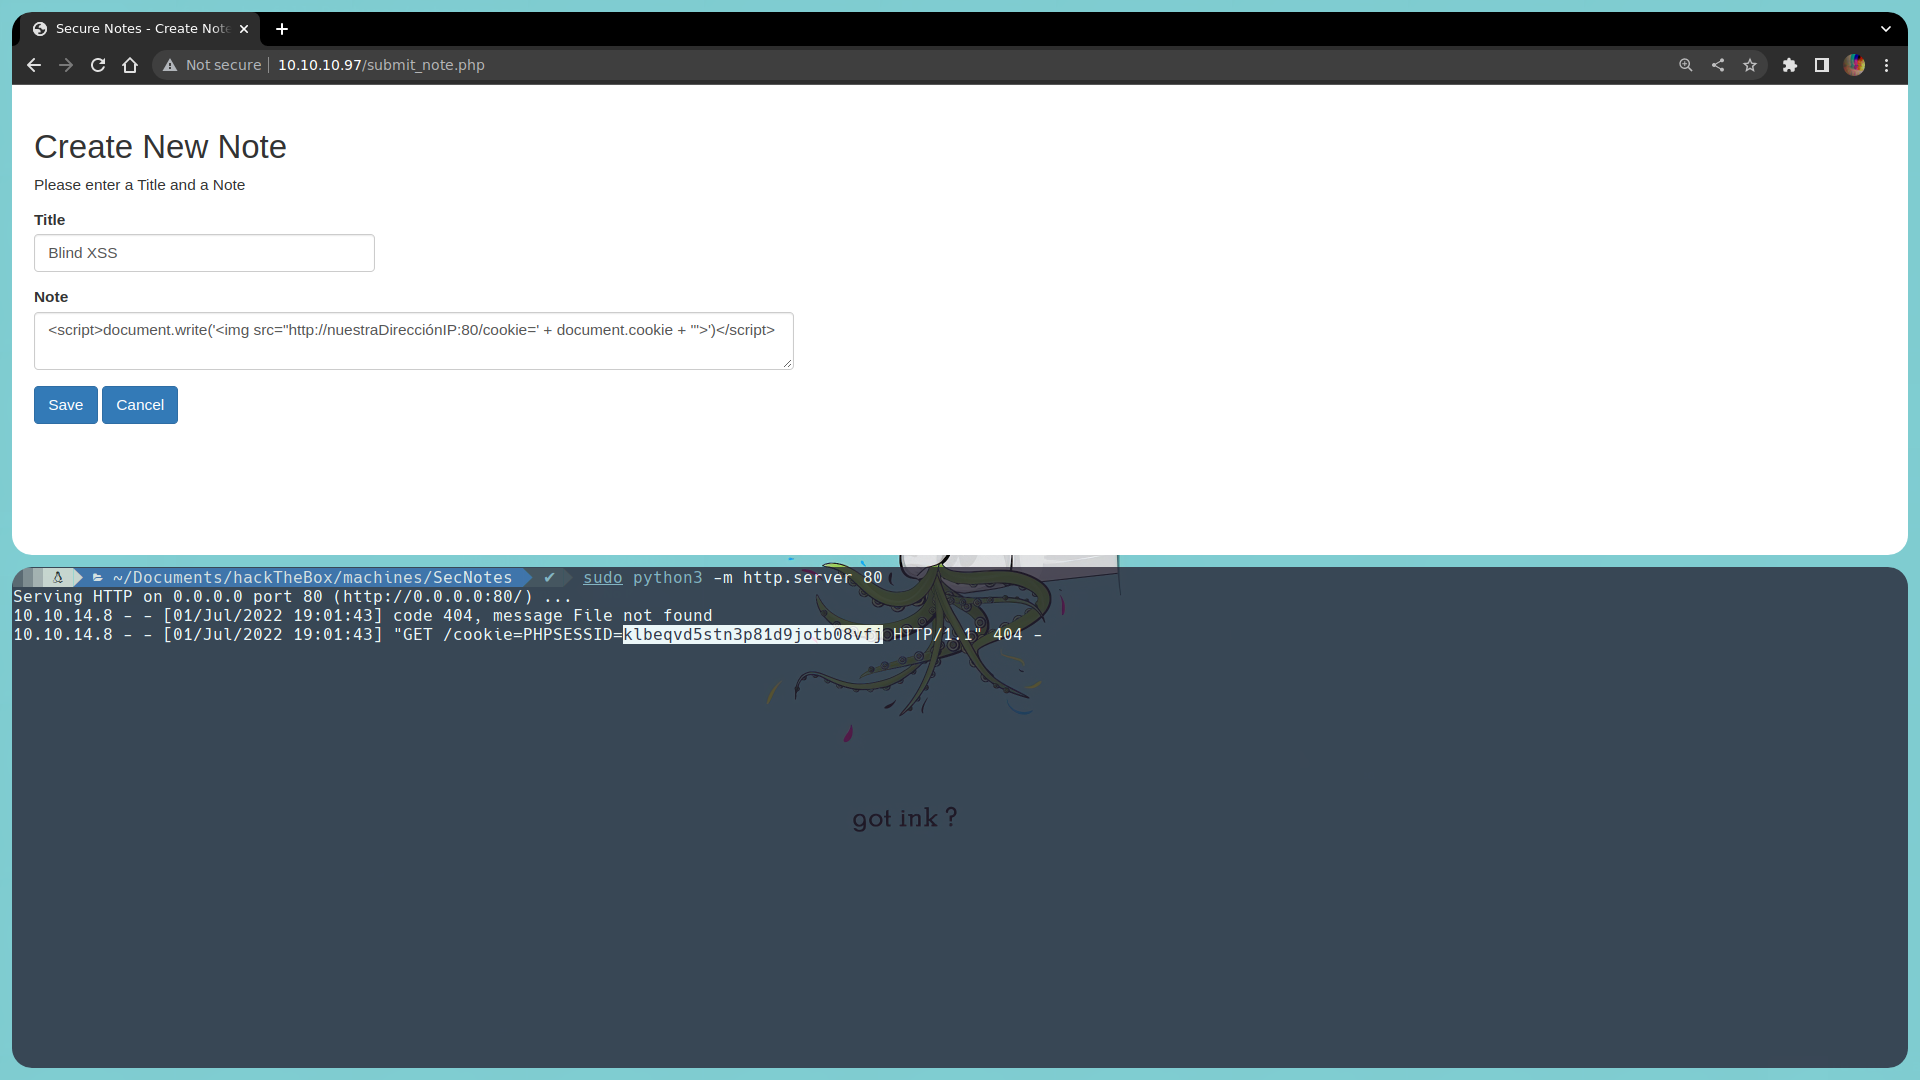The width and height of the screenshot is (1920, 1080).
Task: Go to the browser home page
Action: tap(130, 65)
